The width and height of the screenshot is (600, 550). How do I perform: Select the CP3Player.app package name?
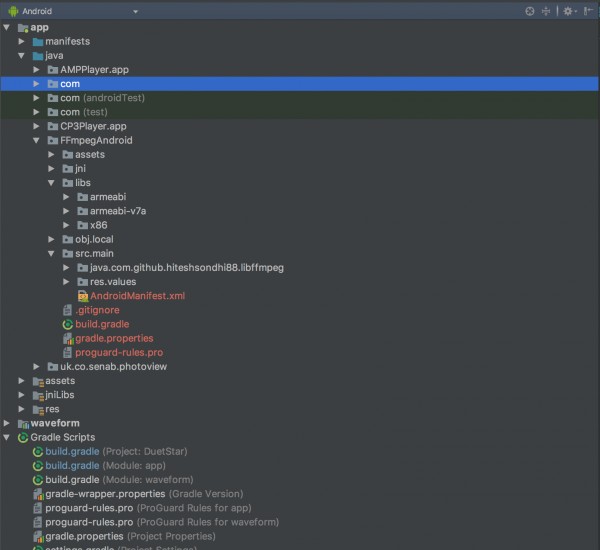click(93, 126)
